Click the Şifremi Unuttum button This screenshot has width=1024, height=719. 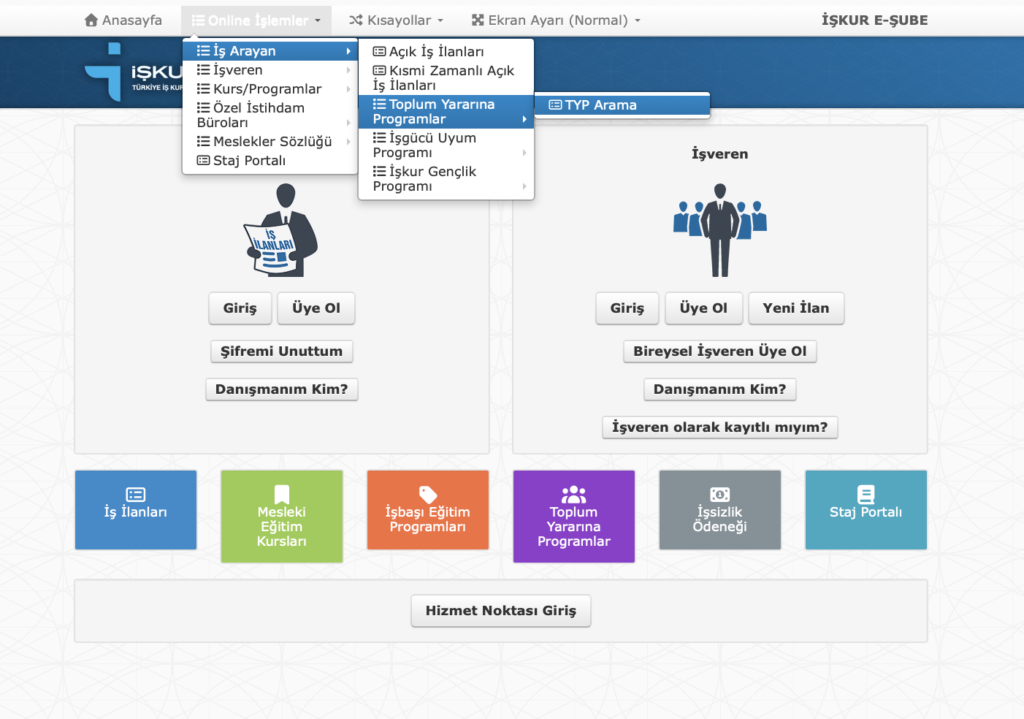click(281, 351)
